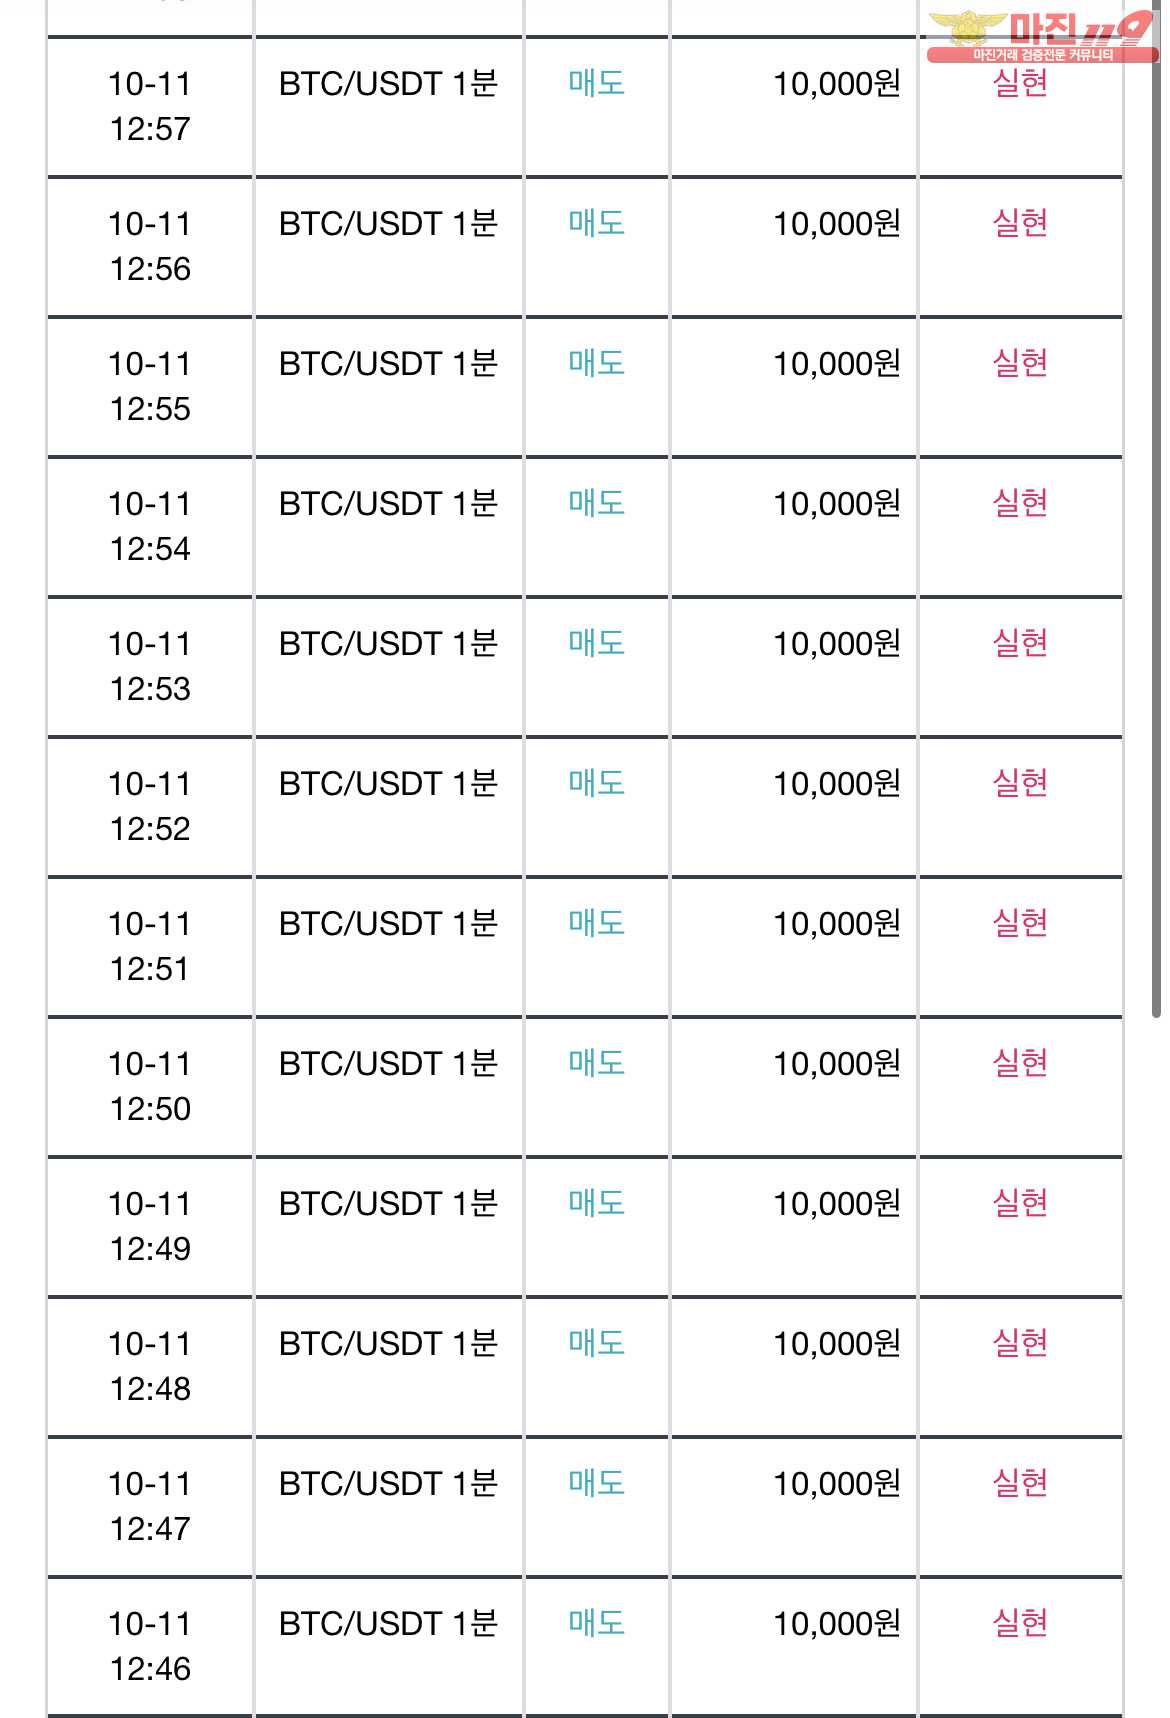1170x1718 pixels.
Task: Click 매도 in the 12:46 row
Action: 597,1623
